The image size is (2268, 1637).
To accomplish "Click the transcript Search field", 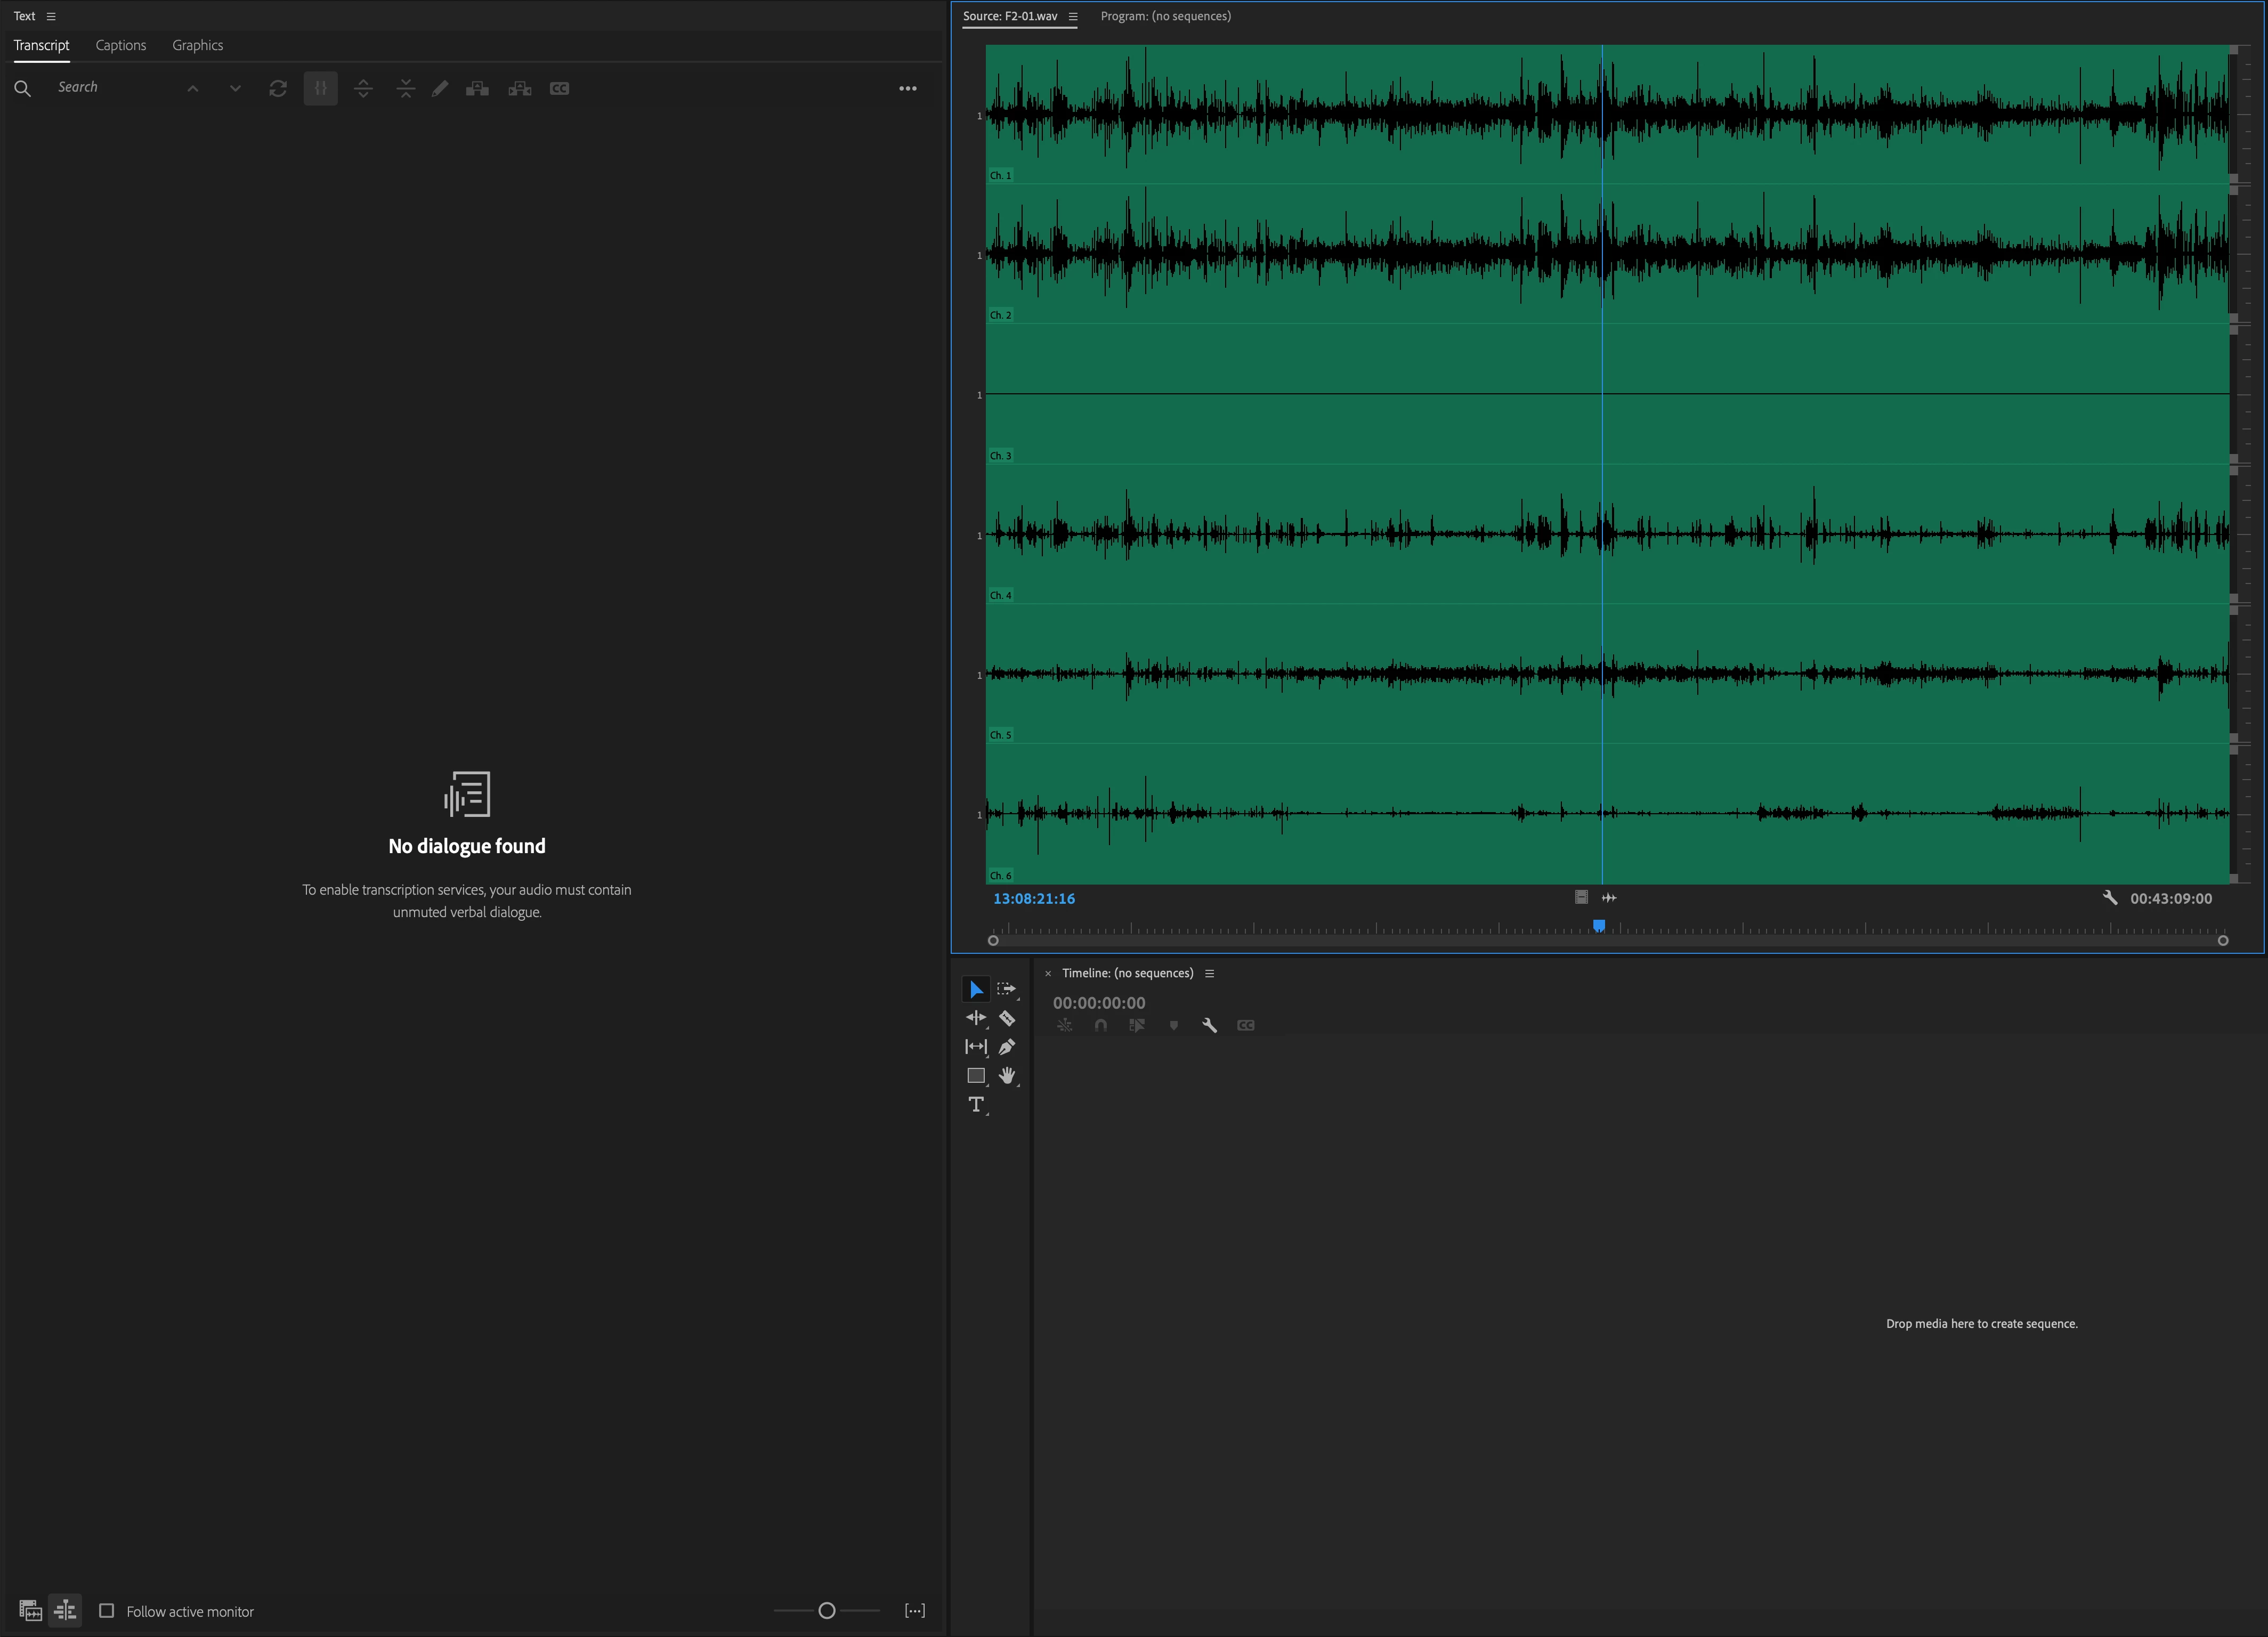I will (110, 88).
